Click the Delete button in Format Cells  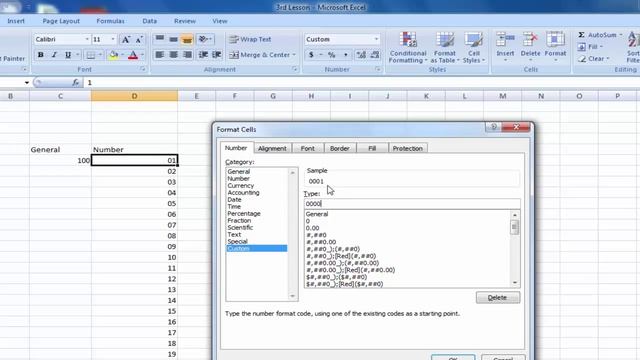pyautogui.click(x=498, y=298)
